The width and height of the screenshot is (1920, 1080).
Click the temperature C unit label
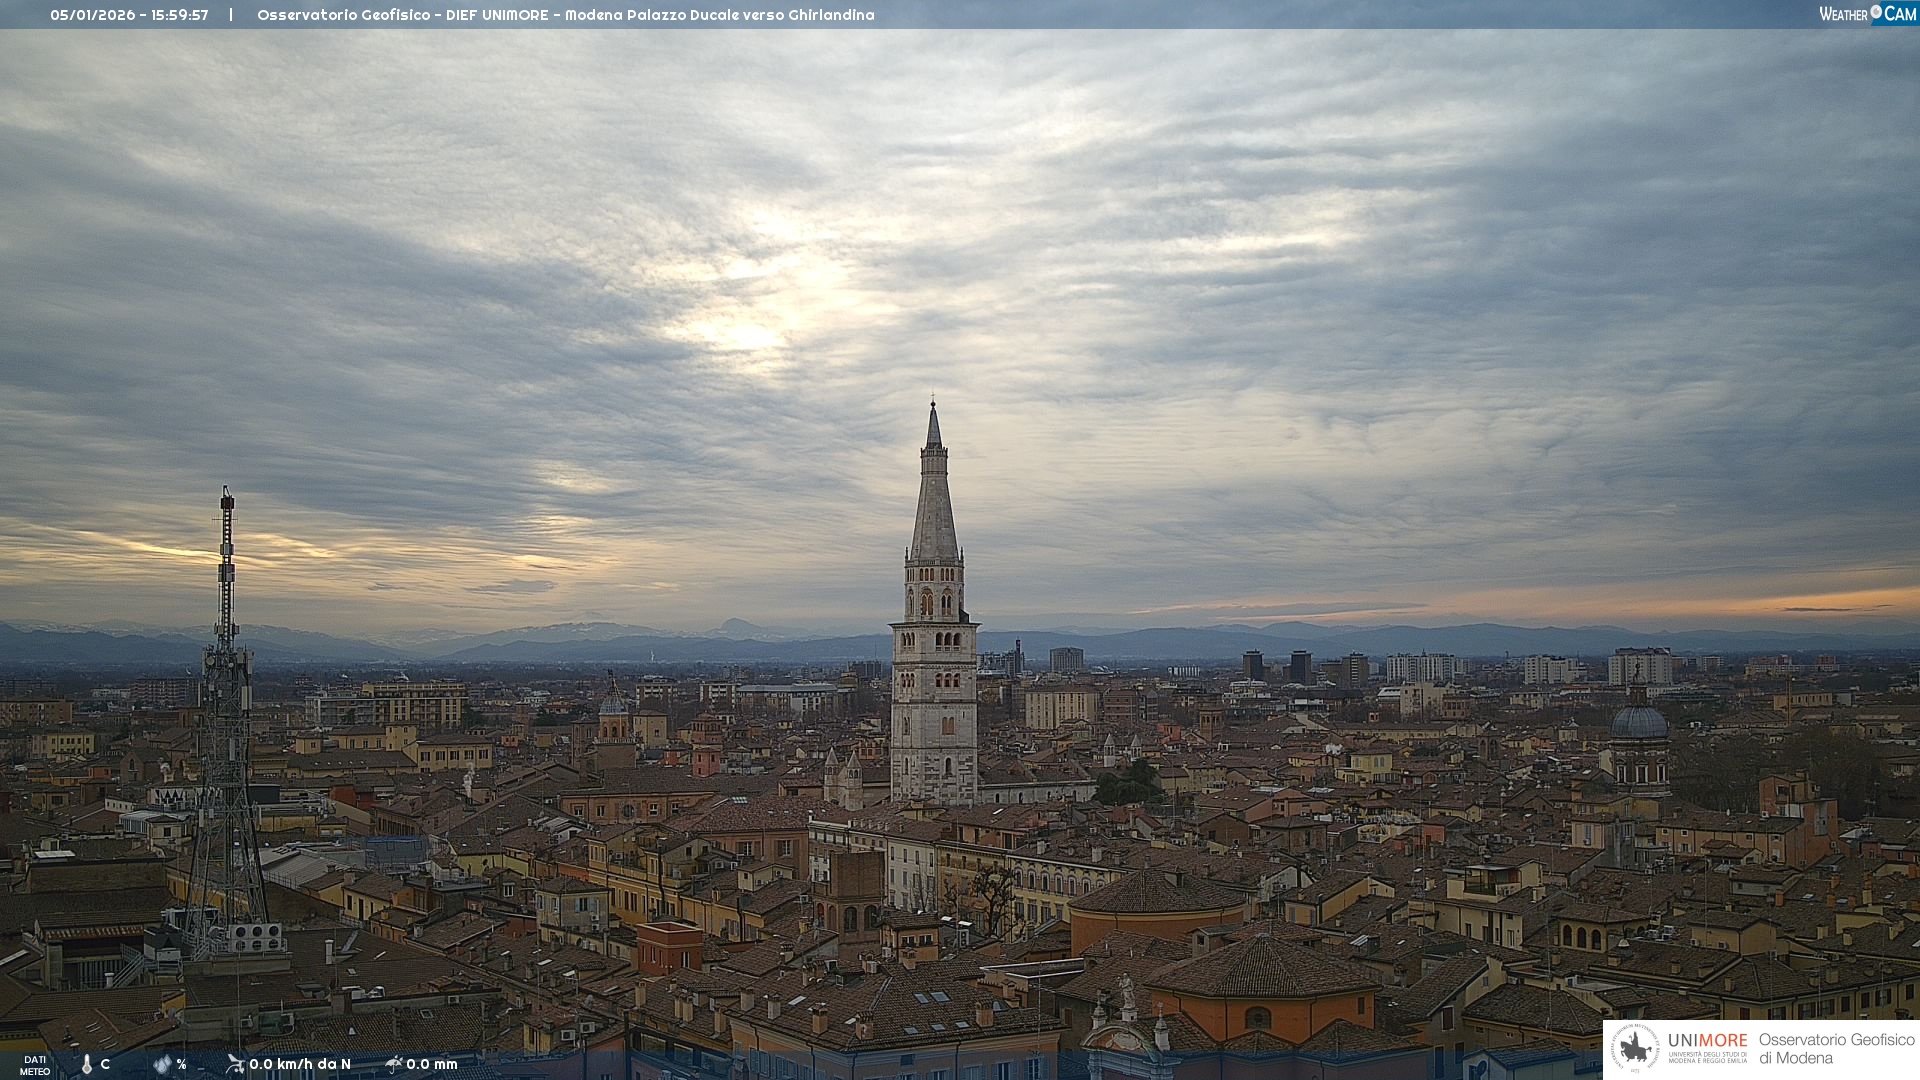coord(105,1065)
